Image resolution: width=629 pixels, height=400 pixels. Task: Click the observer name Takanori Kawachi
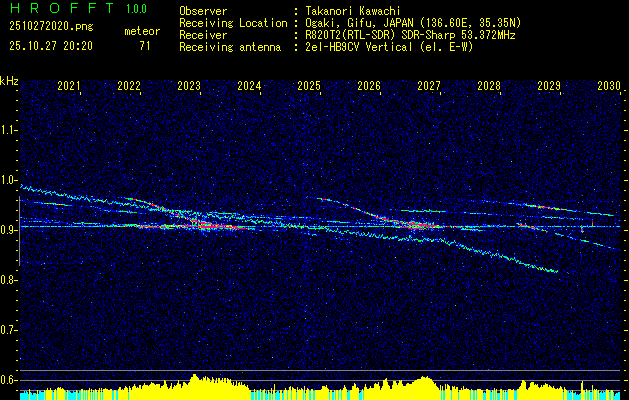pyautogui.click(x=352, y=11)
